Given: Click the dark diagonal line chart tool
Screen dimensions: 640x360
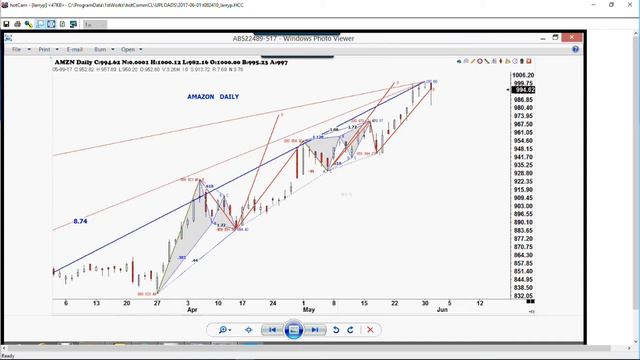Looking at the screenshot, I should click(487, 61).
